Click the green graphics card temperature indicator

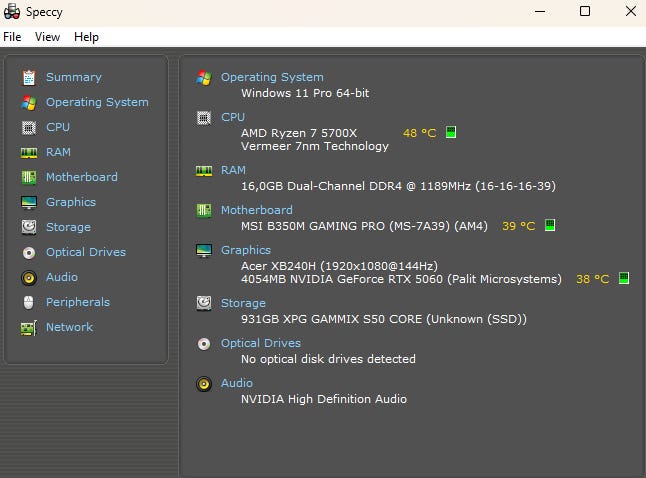coord(624,279)
